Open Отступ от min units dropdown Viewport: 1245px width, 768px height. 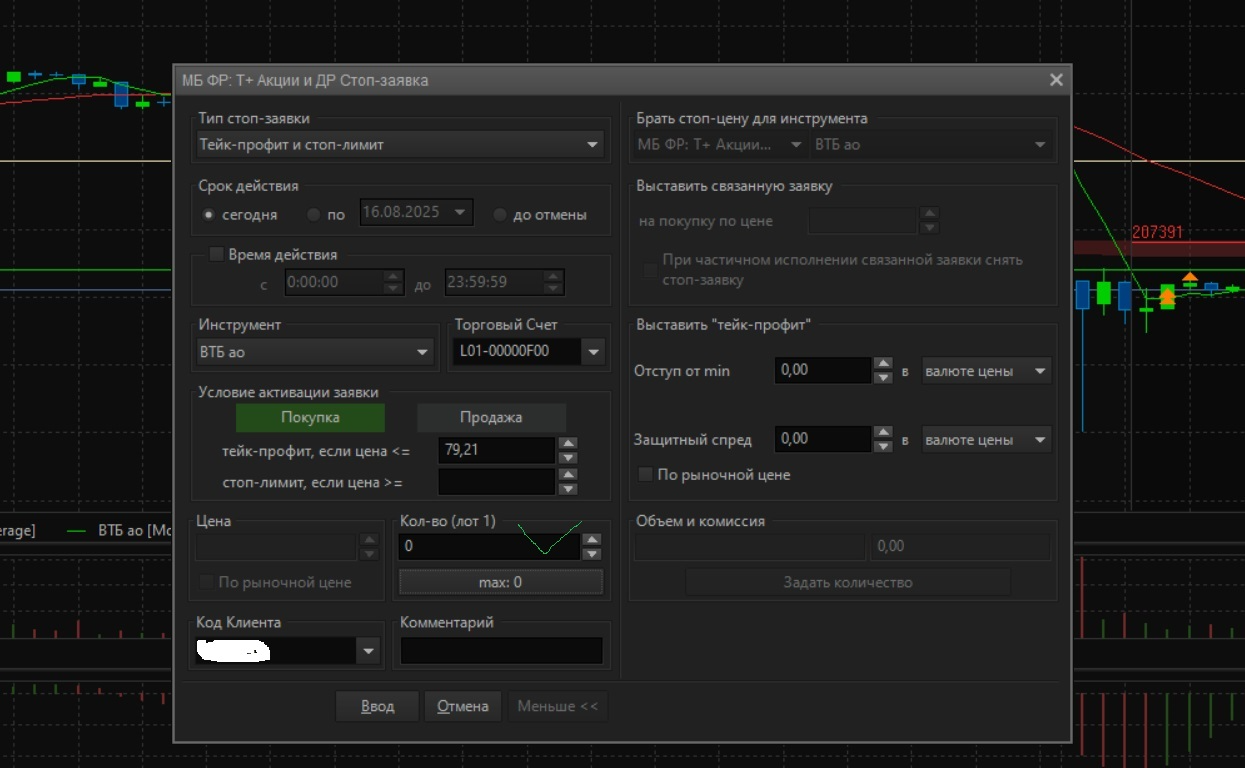(986, 371)
